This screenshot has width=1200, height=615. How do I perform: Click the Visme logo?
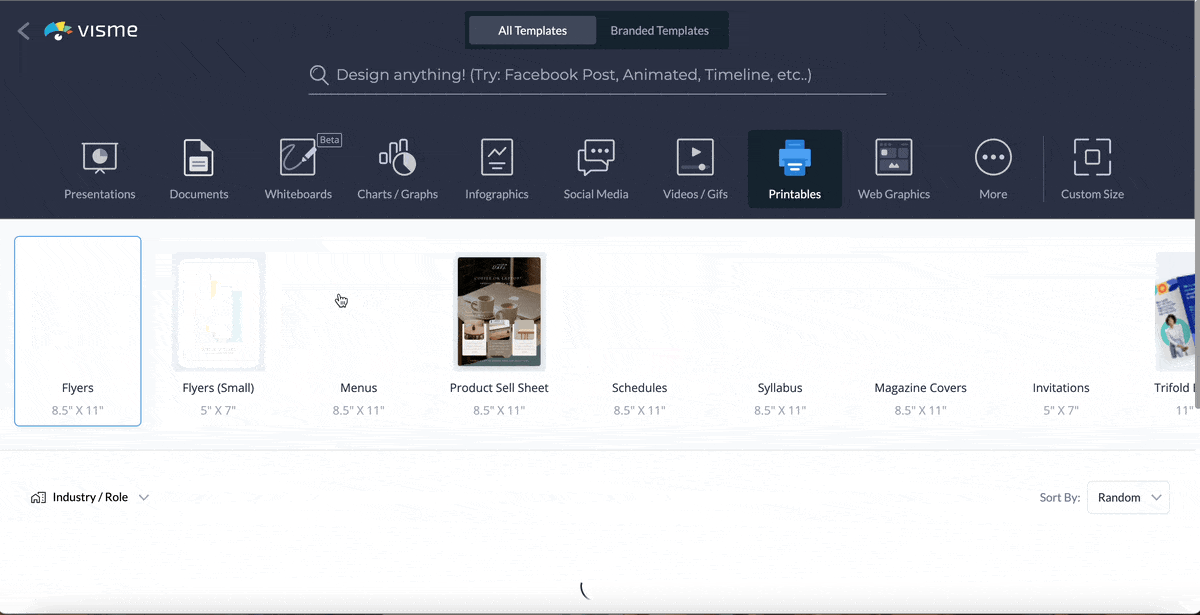[91, 31]
